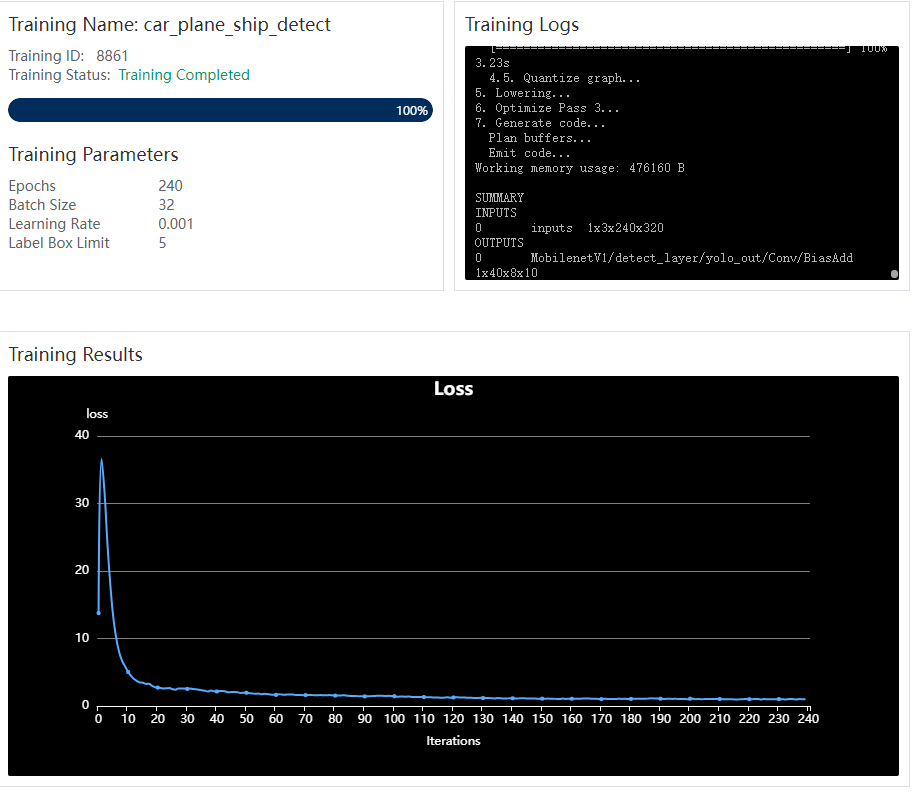
Task: Click the 'OUTPUTS' log line
Action: pyautogui.click(x=499, y=243)
